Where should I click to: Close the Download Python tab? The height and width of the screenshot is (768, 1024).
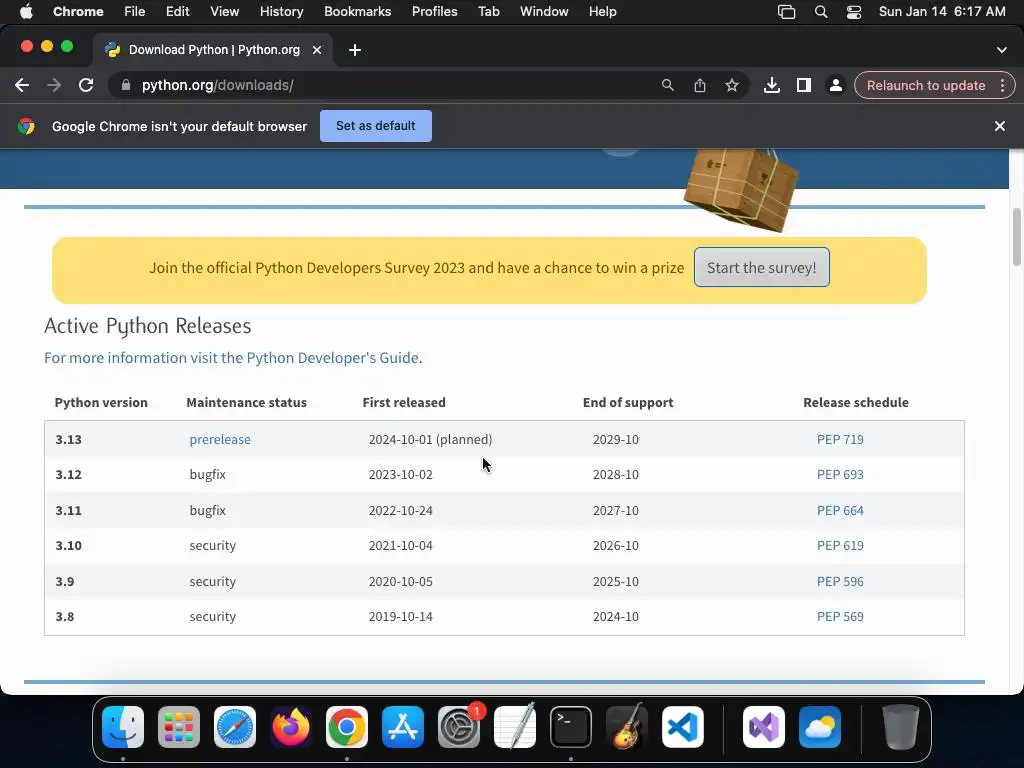point(317,50)
